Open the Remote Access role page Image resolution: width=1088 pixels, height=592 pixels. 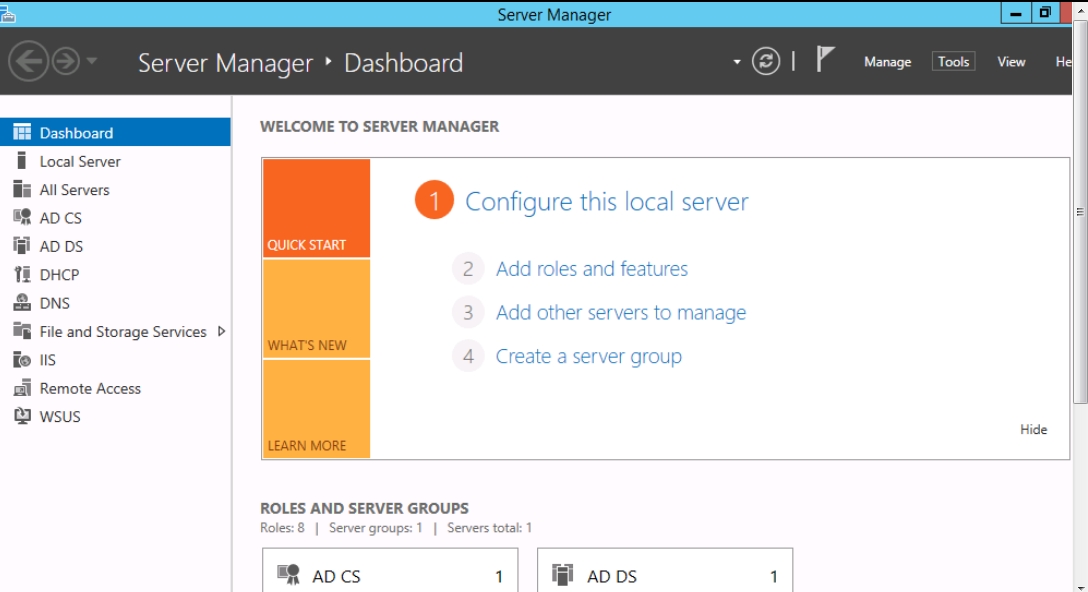click(90, 389)
